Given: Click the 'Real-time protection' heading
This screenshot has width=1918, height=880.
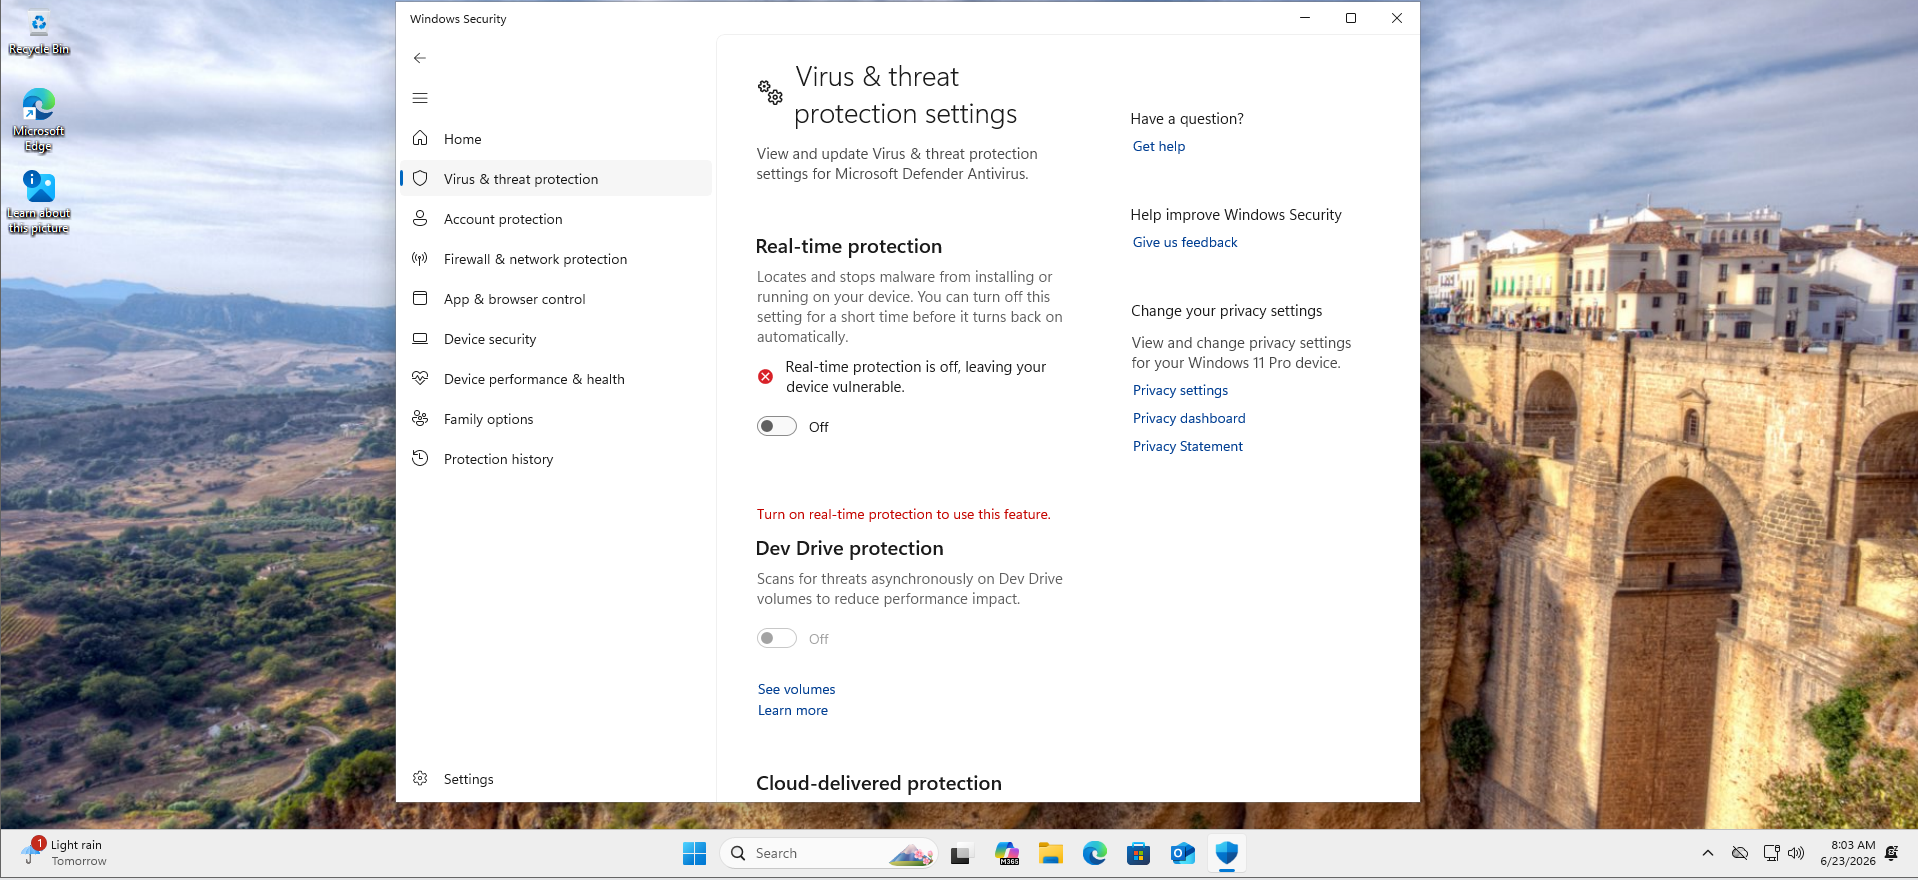Looking at the screenshot, I should (x=848, y=246).
